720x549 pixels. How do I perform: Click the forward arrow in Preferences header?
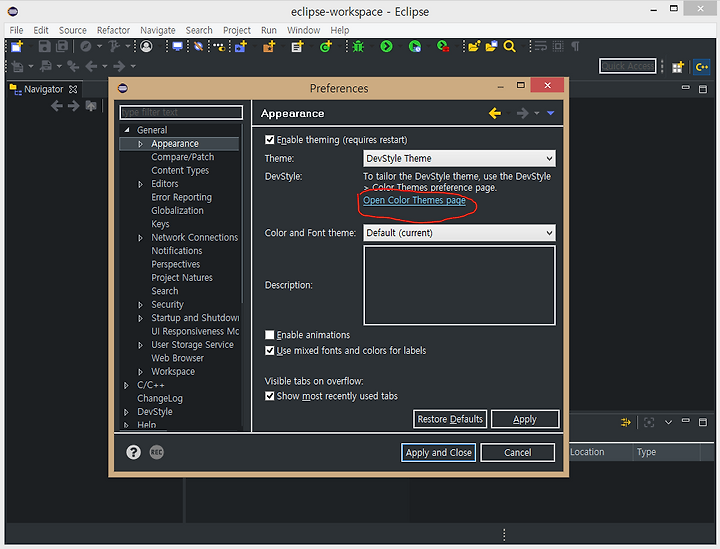coord(522,113)
